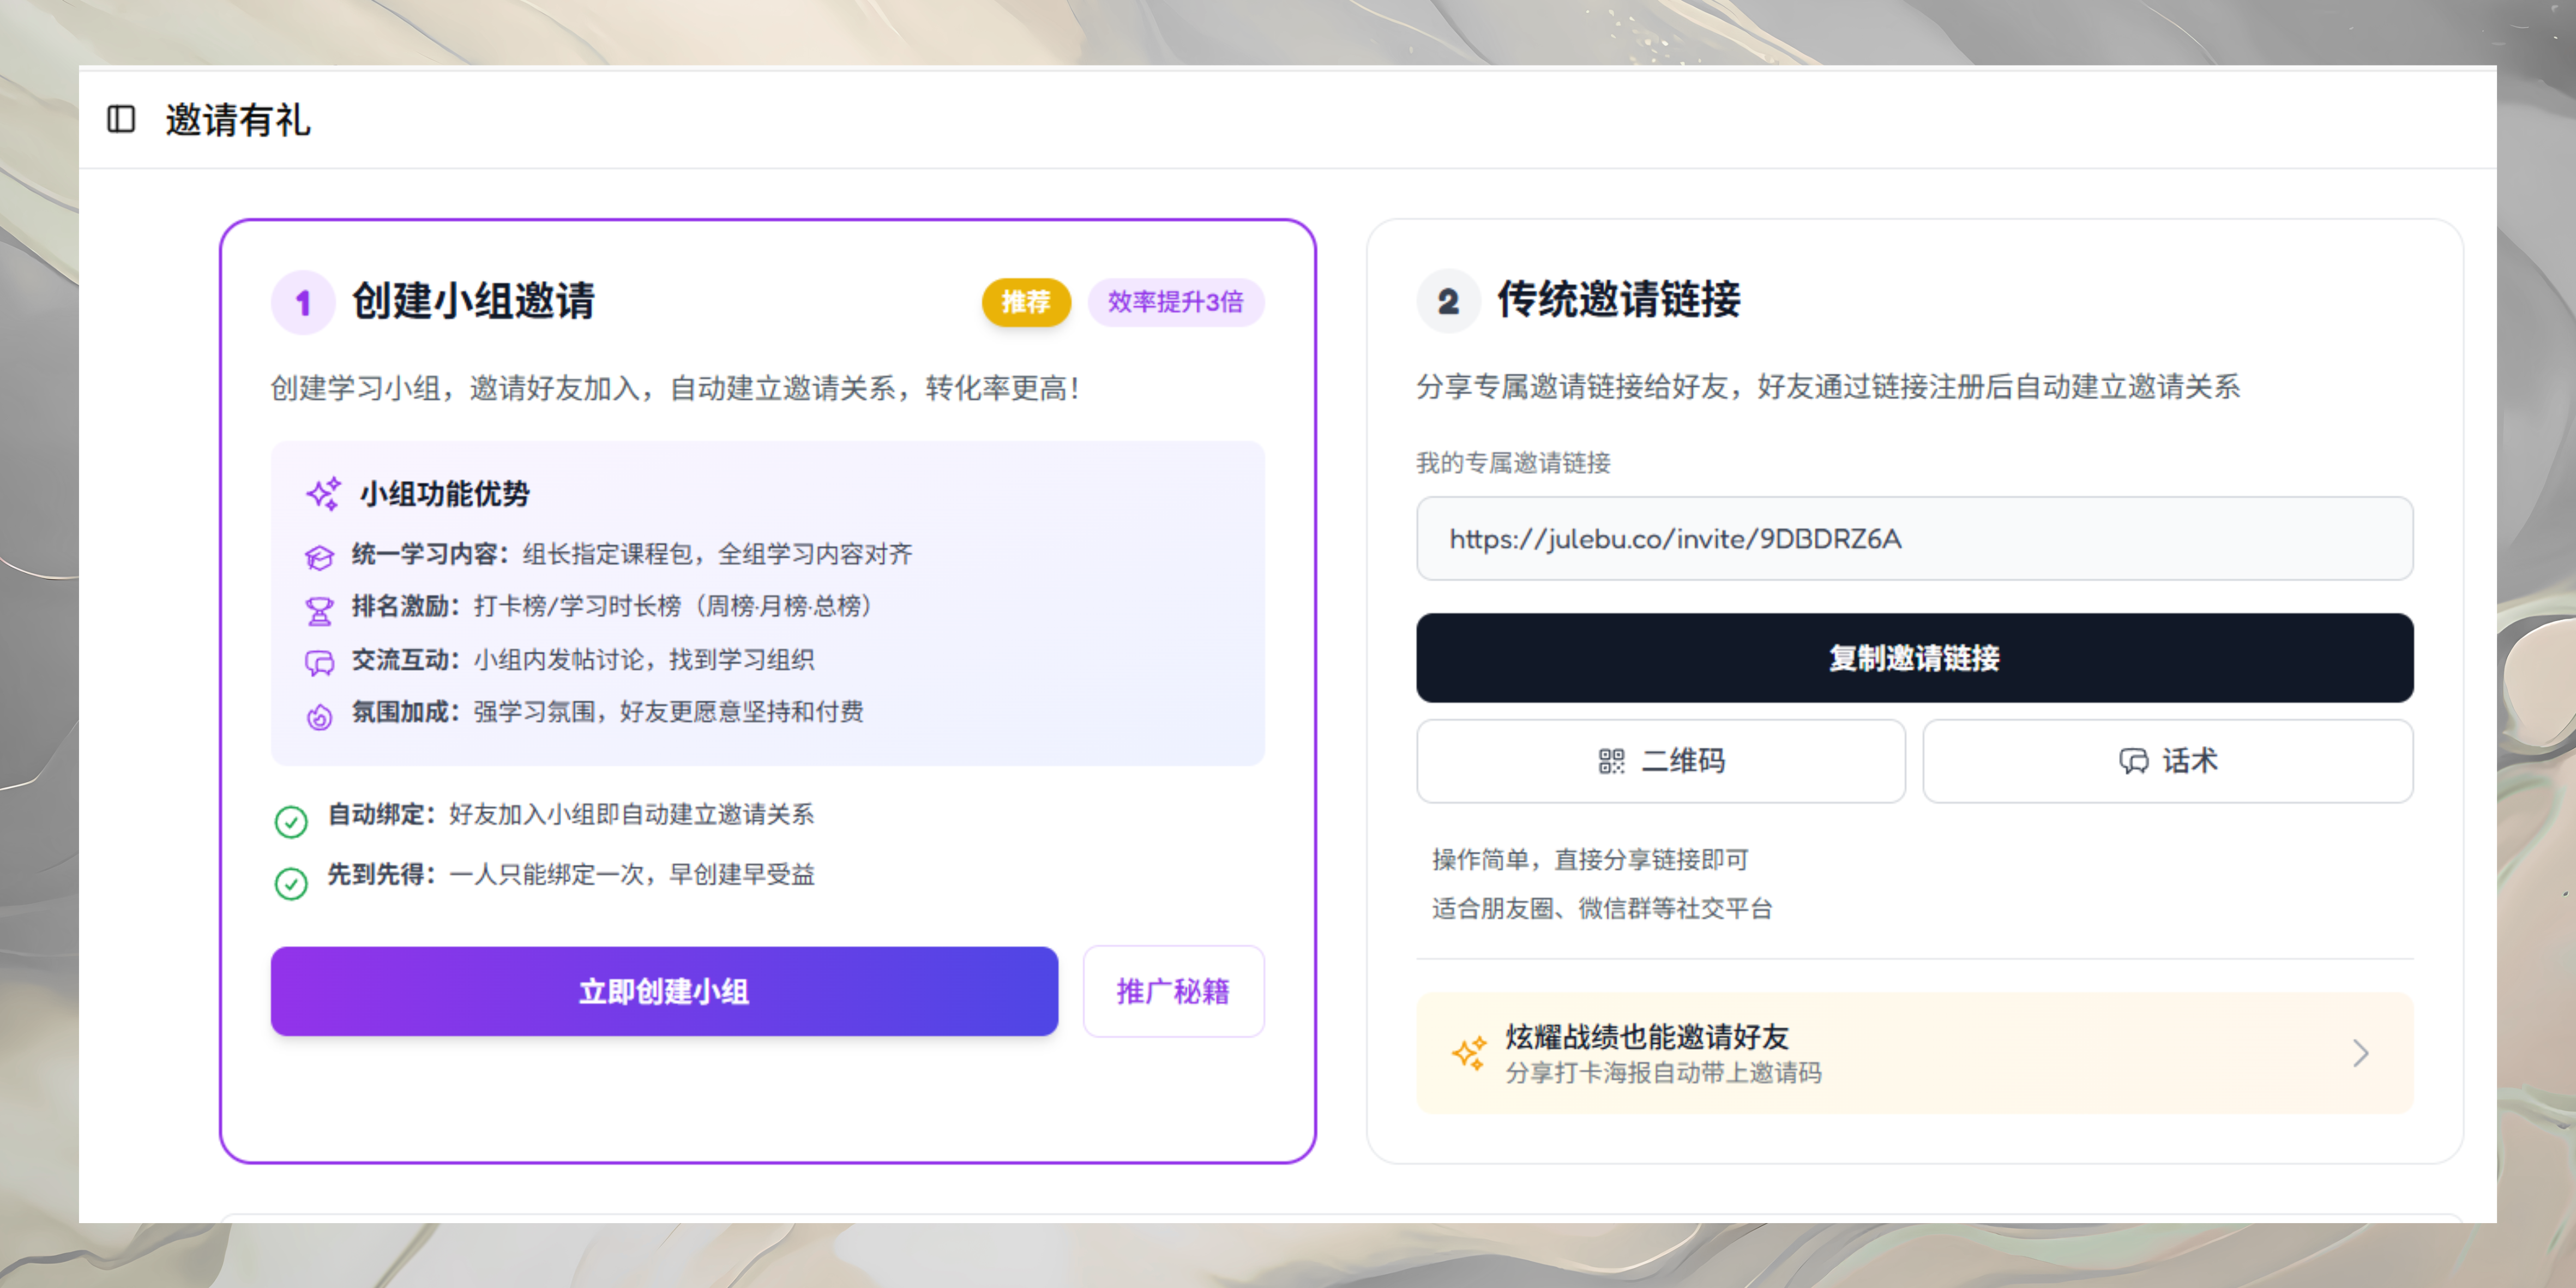
Task: Click the QR code icon in 二维码 button
Action: 1611,761
